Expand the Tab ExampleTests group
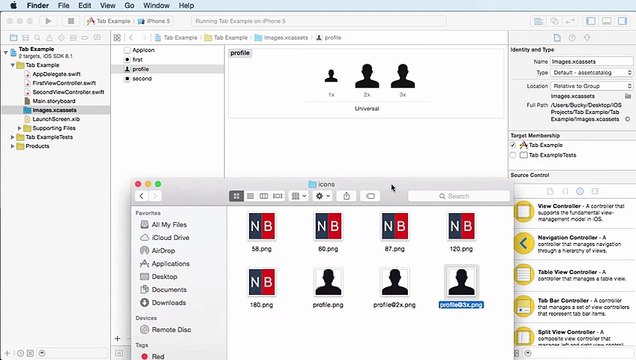 [13, 137]
